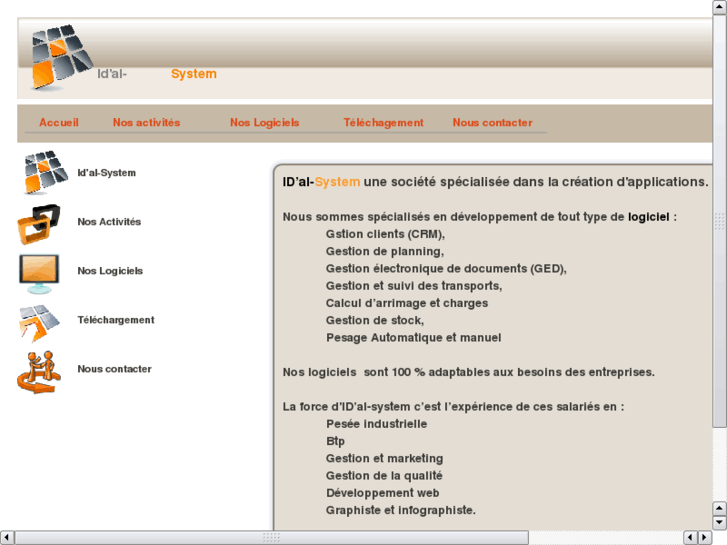Follow the Nos Activités sidebar text link

click(109, 222)
